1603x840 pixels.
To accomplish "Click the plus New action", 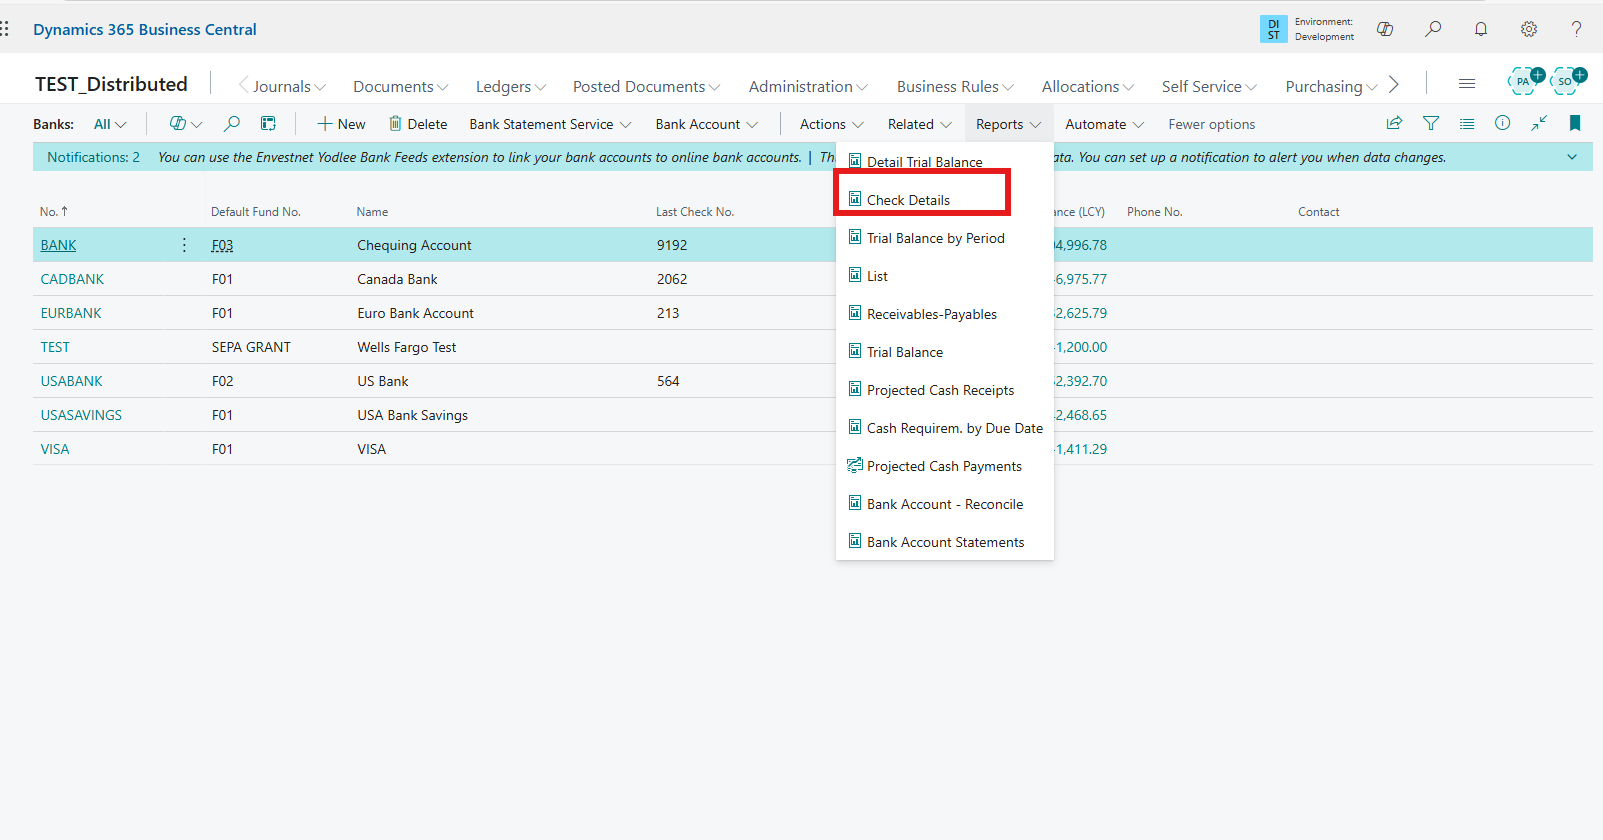I will pyautogui.click(x=341, y=124).
